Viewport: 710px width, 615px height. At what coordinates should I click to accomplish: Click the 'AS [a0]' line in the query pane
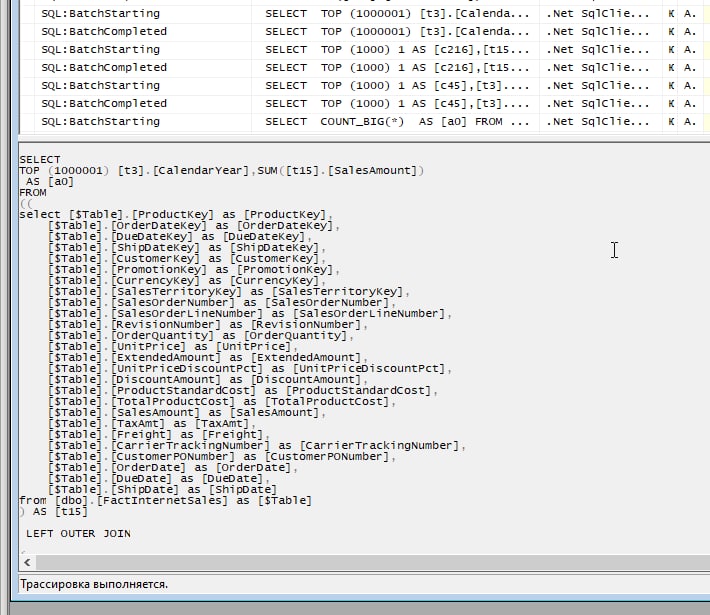pos(50,182)
